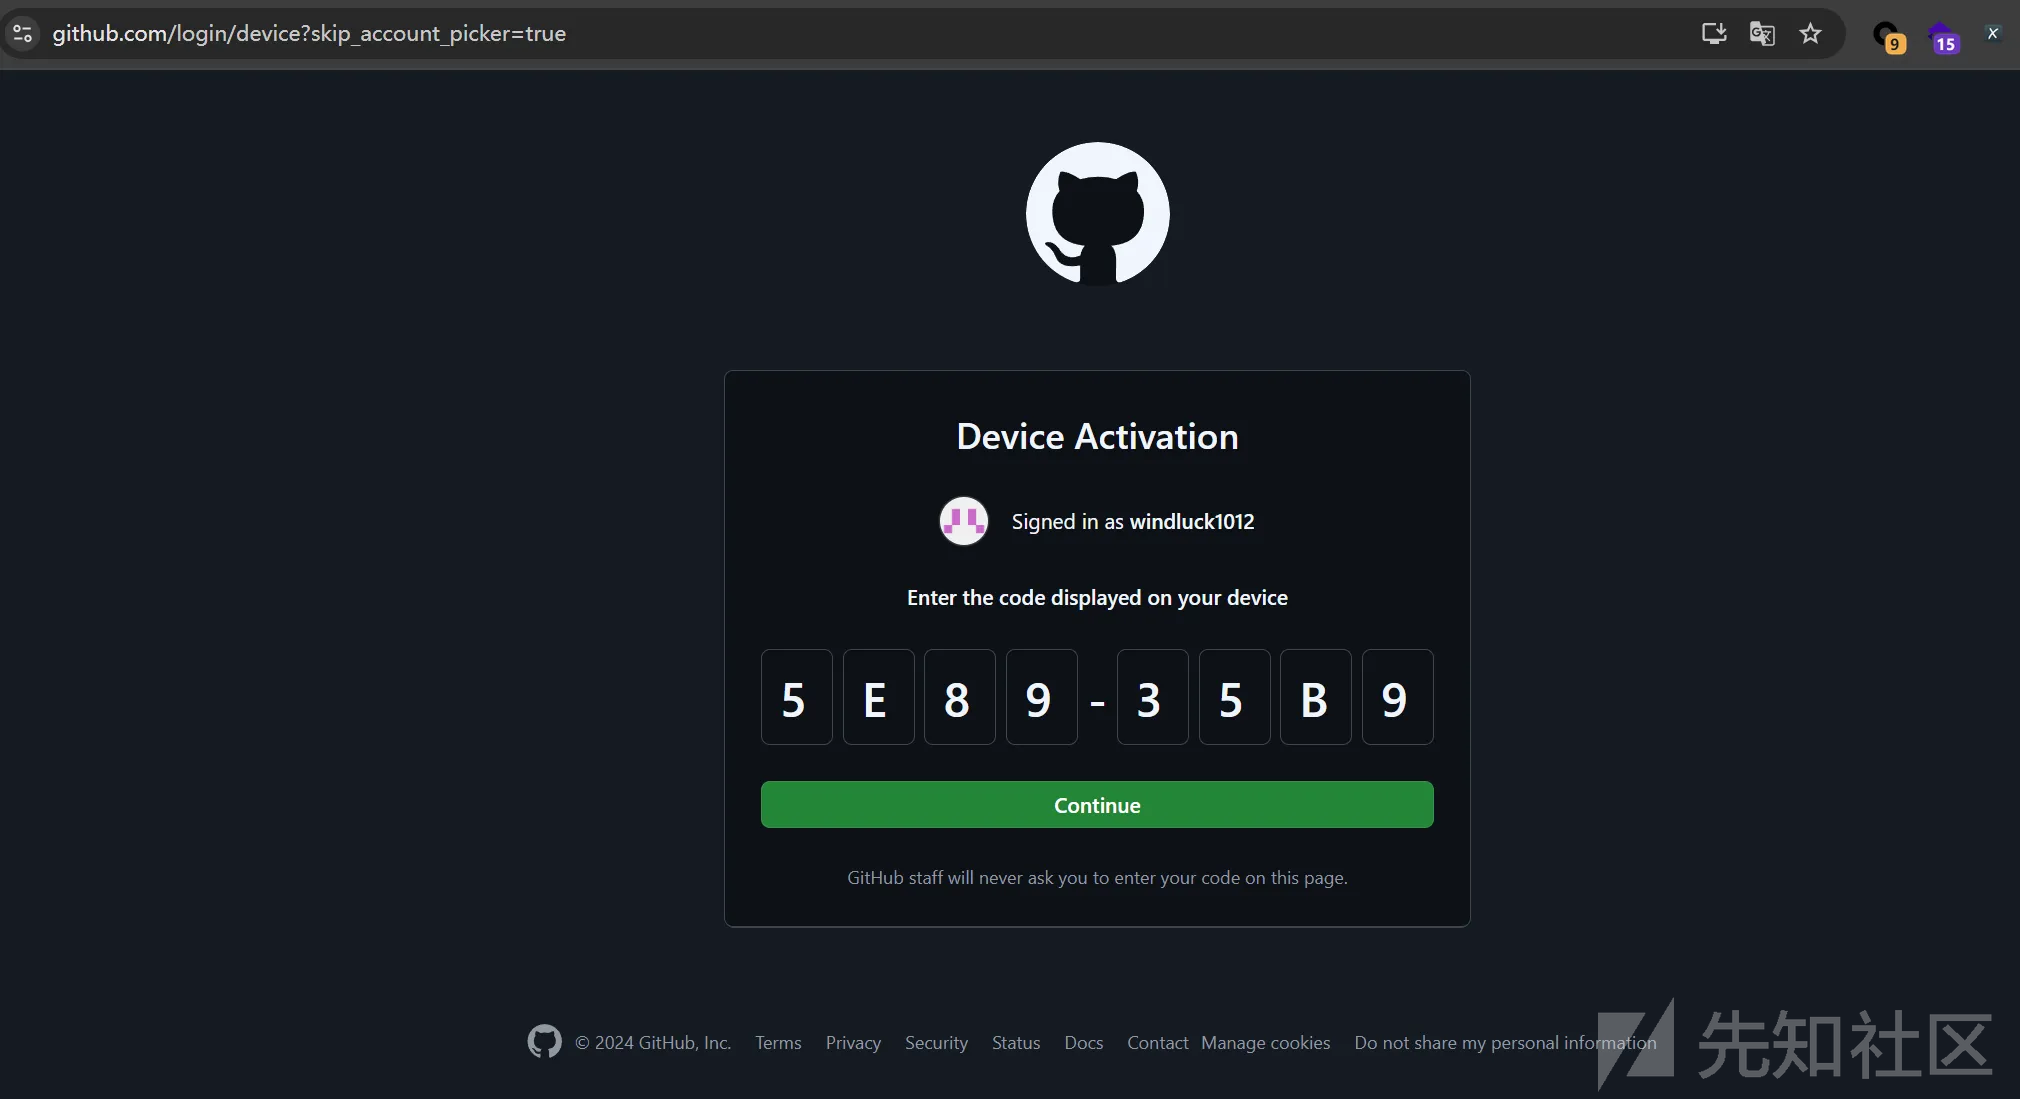Click the code box containing B

tap(1315, 697)
